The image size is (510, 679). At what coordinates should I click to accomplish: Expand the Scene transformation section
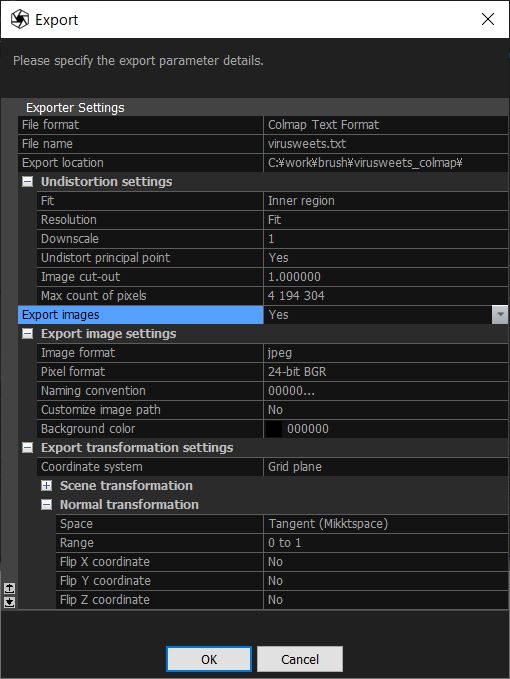[46, 486]
